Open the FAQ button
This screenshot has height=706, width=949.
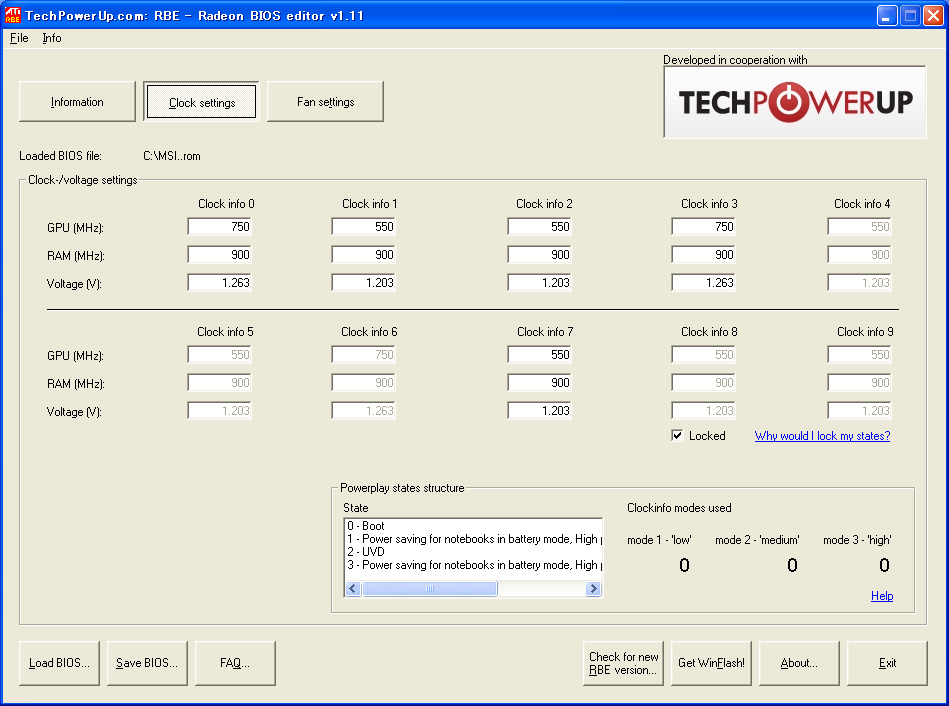tap(235, 663)
